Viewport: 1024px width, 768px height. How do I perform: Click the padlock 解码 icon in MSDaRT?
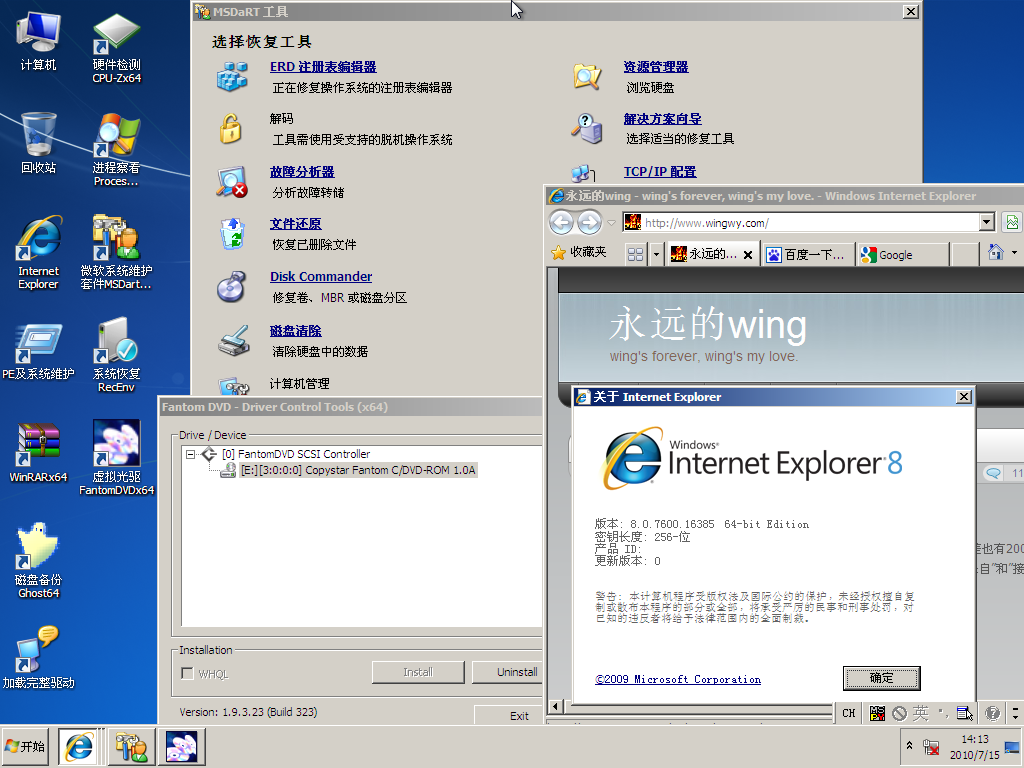point(231,129)
